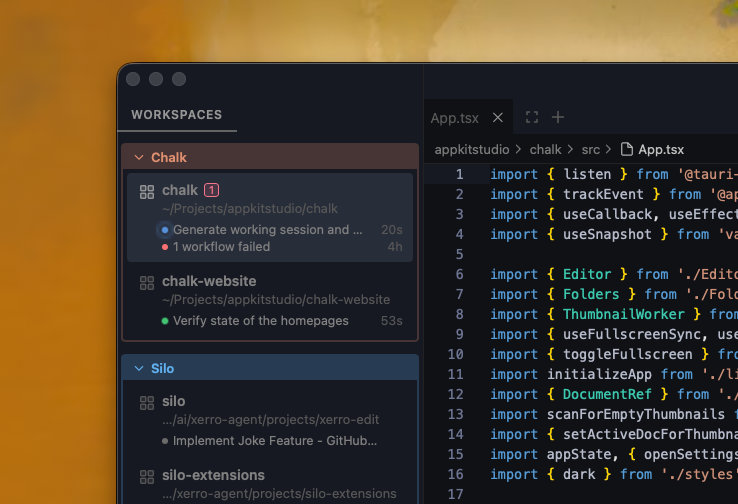Open the red notification badge on chalk
Image resolution: width=738 pixels, height=504 pixels.
coord(211,190)
